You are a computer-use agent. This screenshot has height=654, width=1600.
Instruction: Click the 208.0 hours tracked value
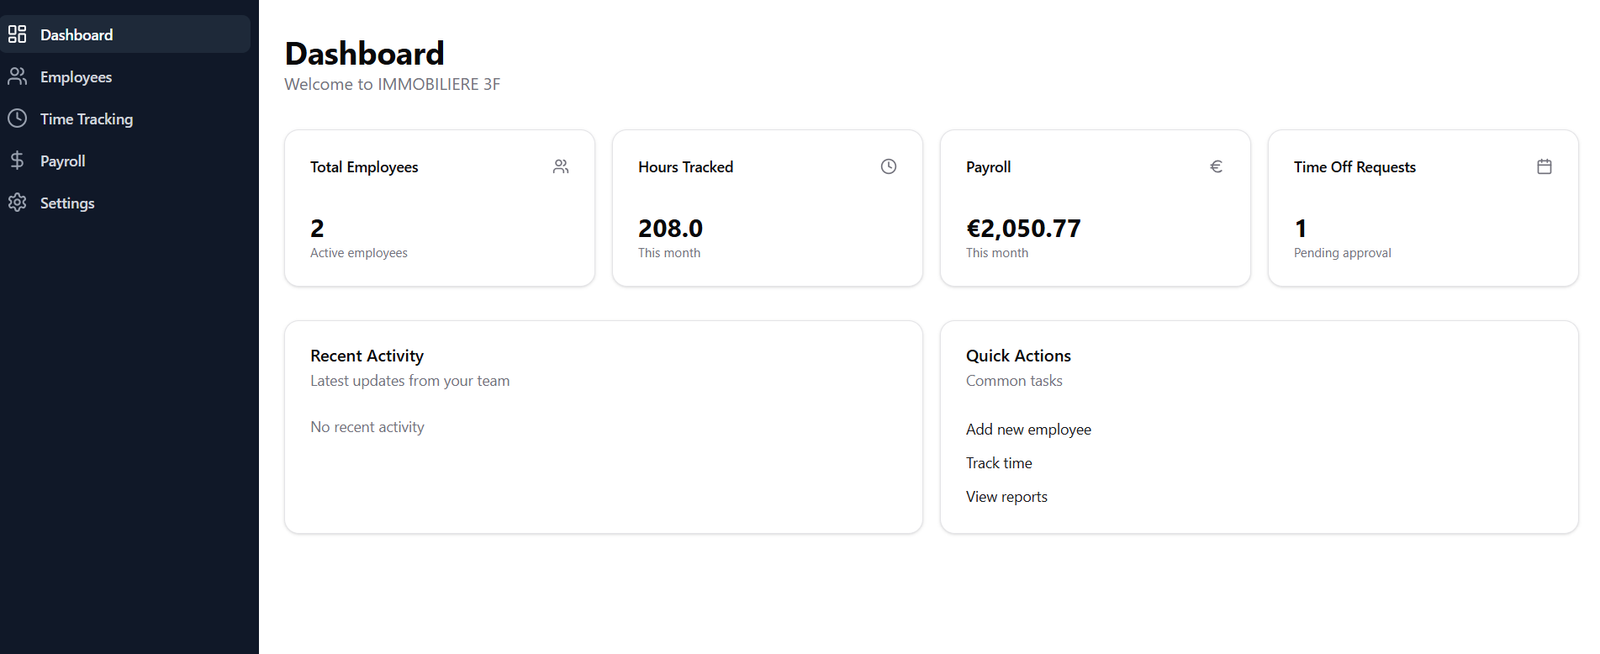pos(670,228)
